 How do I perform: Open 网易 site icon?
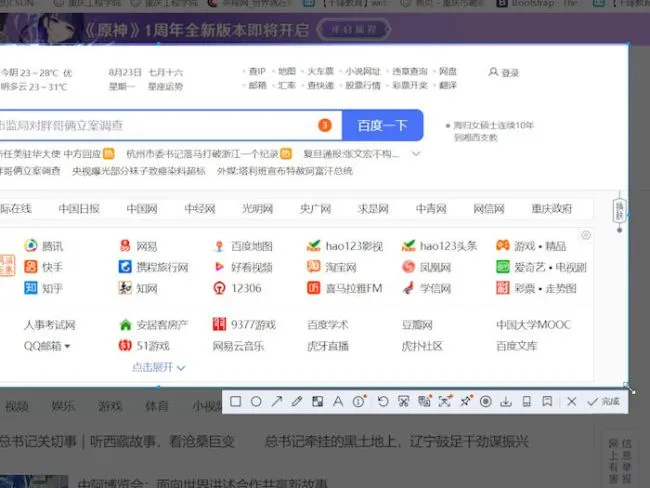[125, 245]
